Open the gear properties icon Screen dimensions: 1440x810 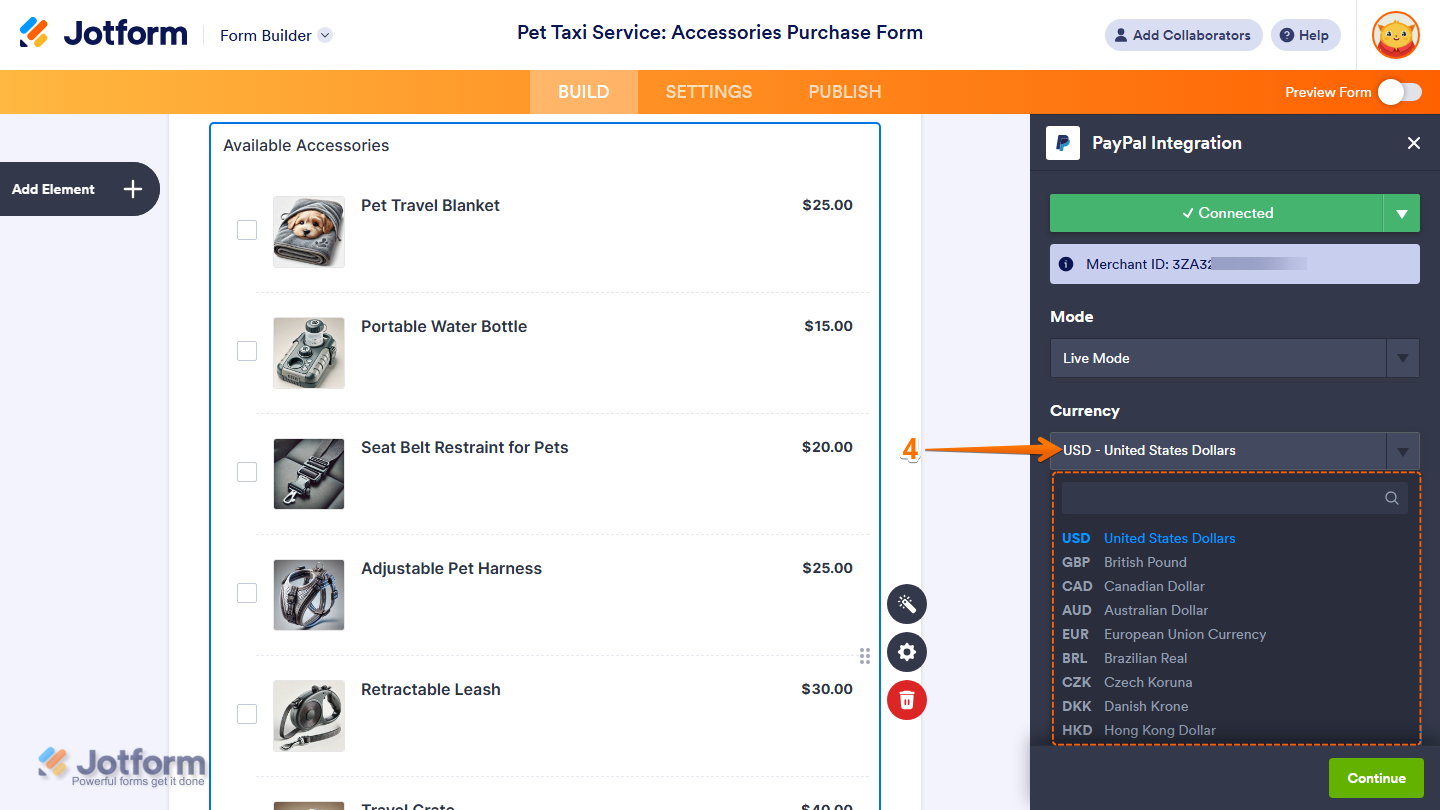pyautogui.click(x=907, y=652)
